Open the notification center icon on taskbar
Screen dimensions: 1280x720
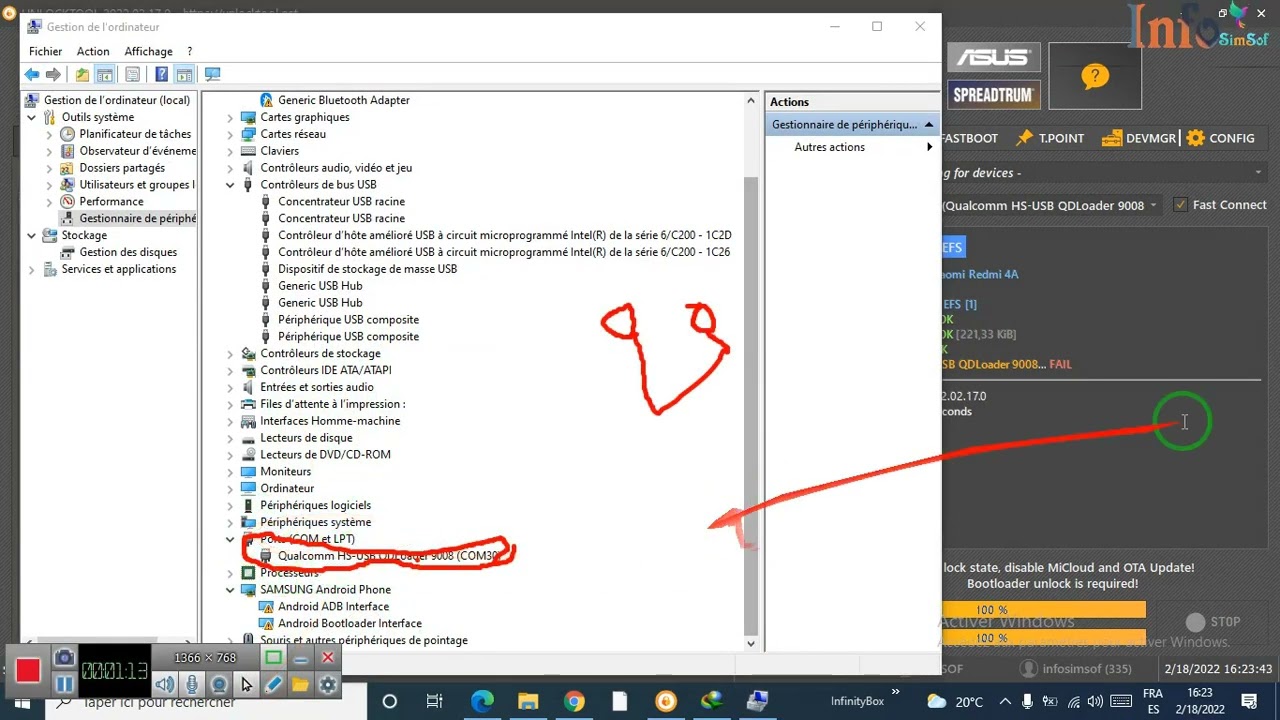click(x=1250, y=701)
